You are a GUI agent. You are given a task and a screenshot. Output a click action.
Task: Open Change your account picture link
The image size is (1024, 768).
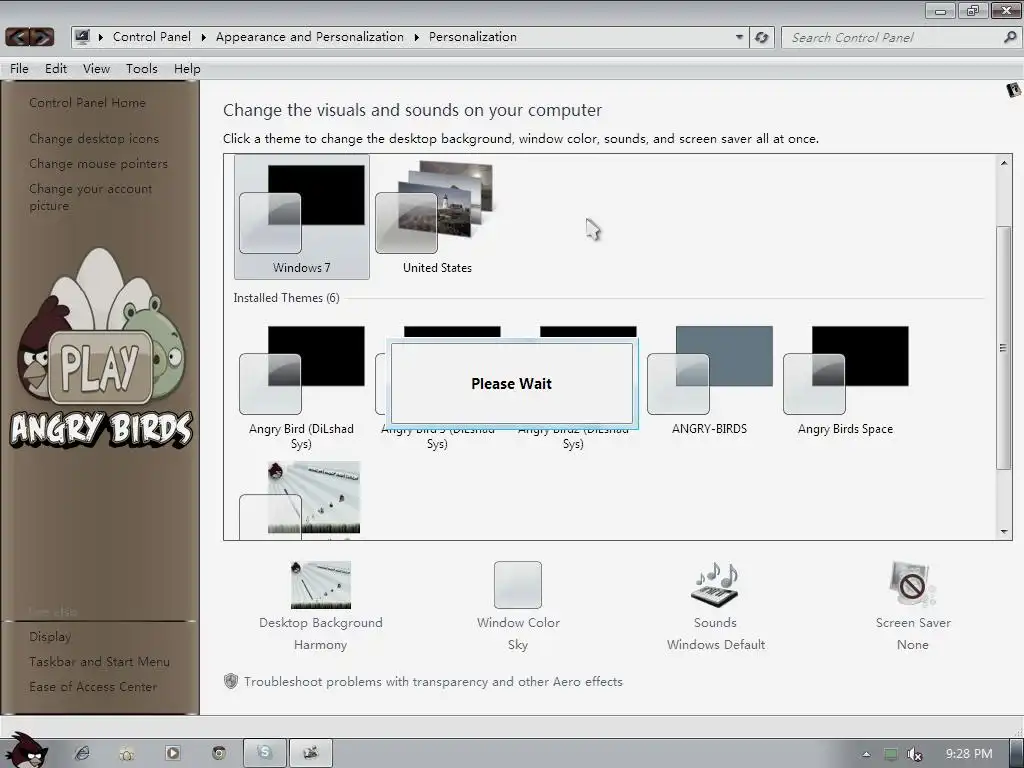click(91, 197)
